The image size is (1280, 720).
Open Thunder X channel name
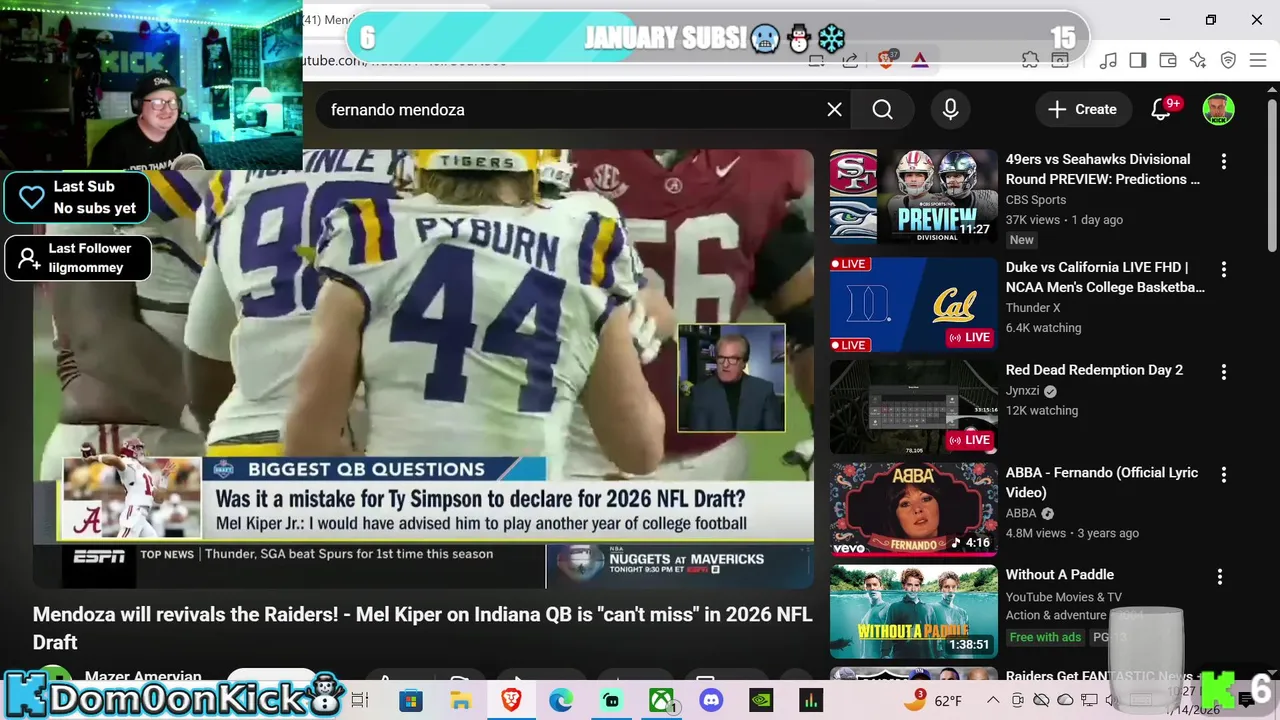pyautogui.click(x=1033, y=308)
